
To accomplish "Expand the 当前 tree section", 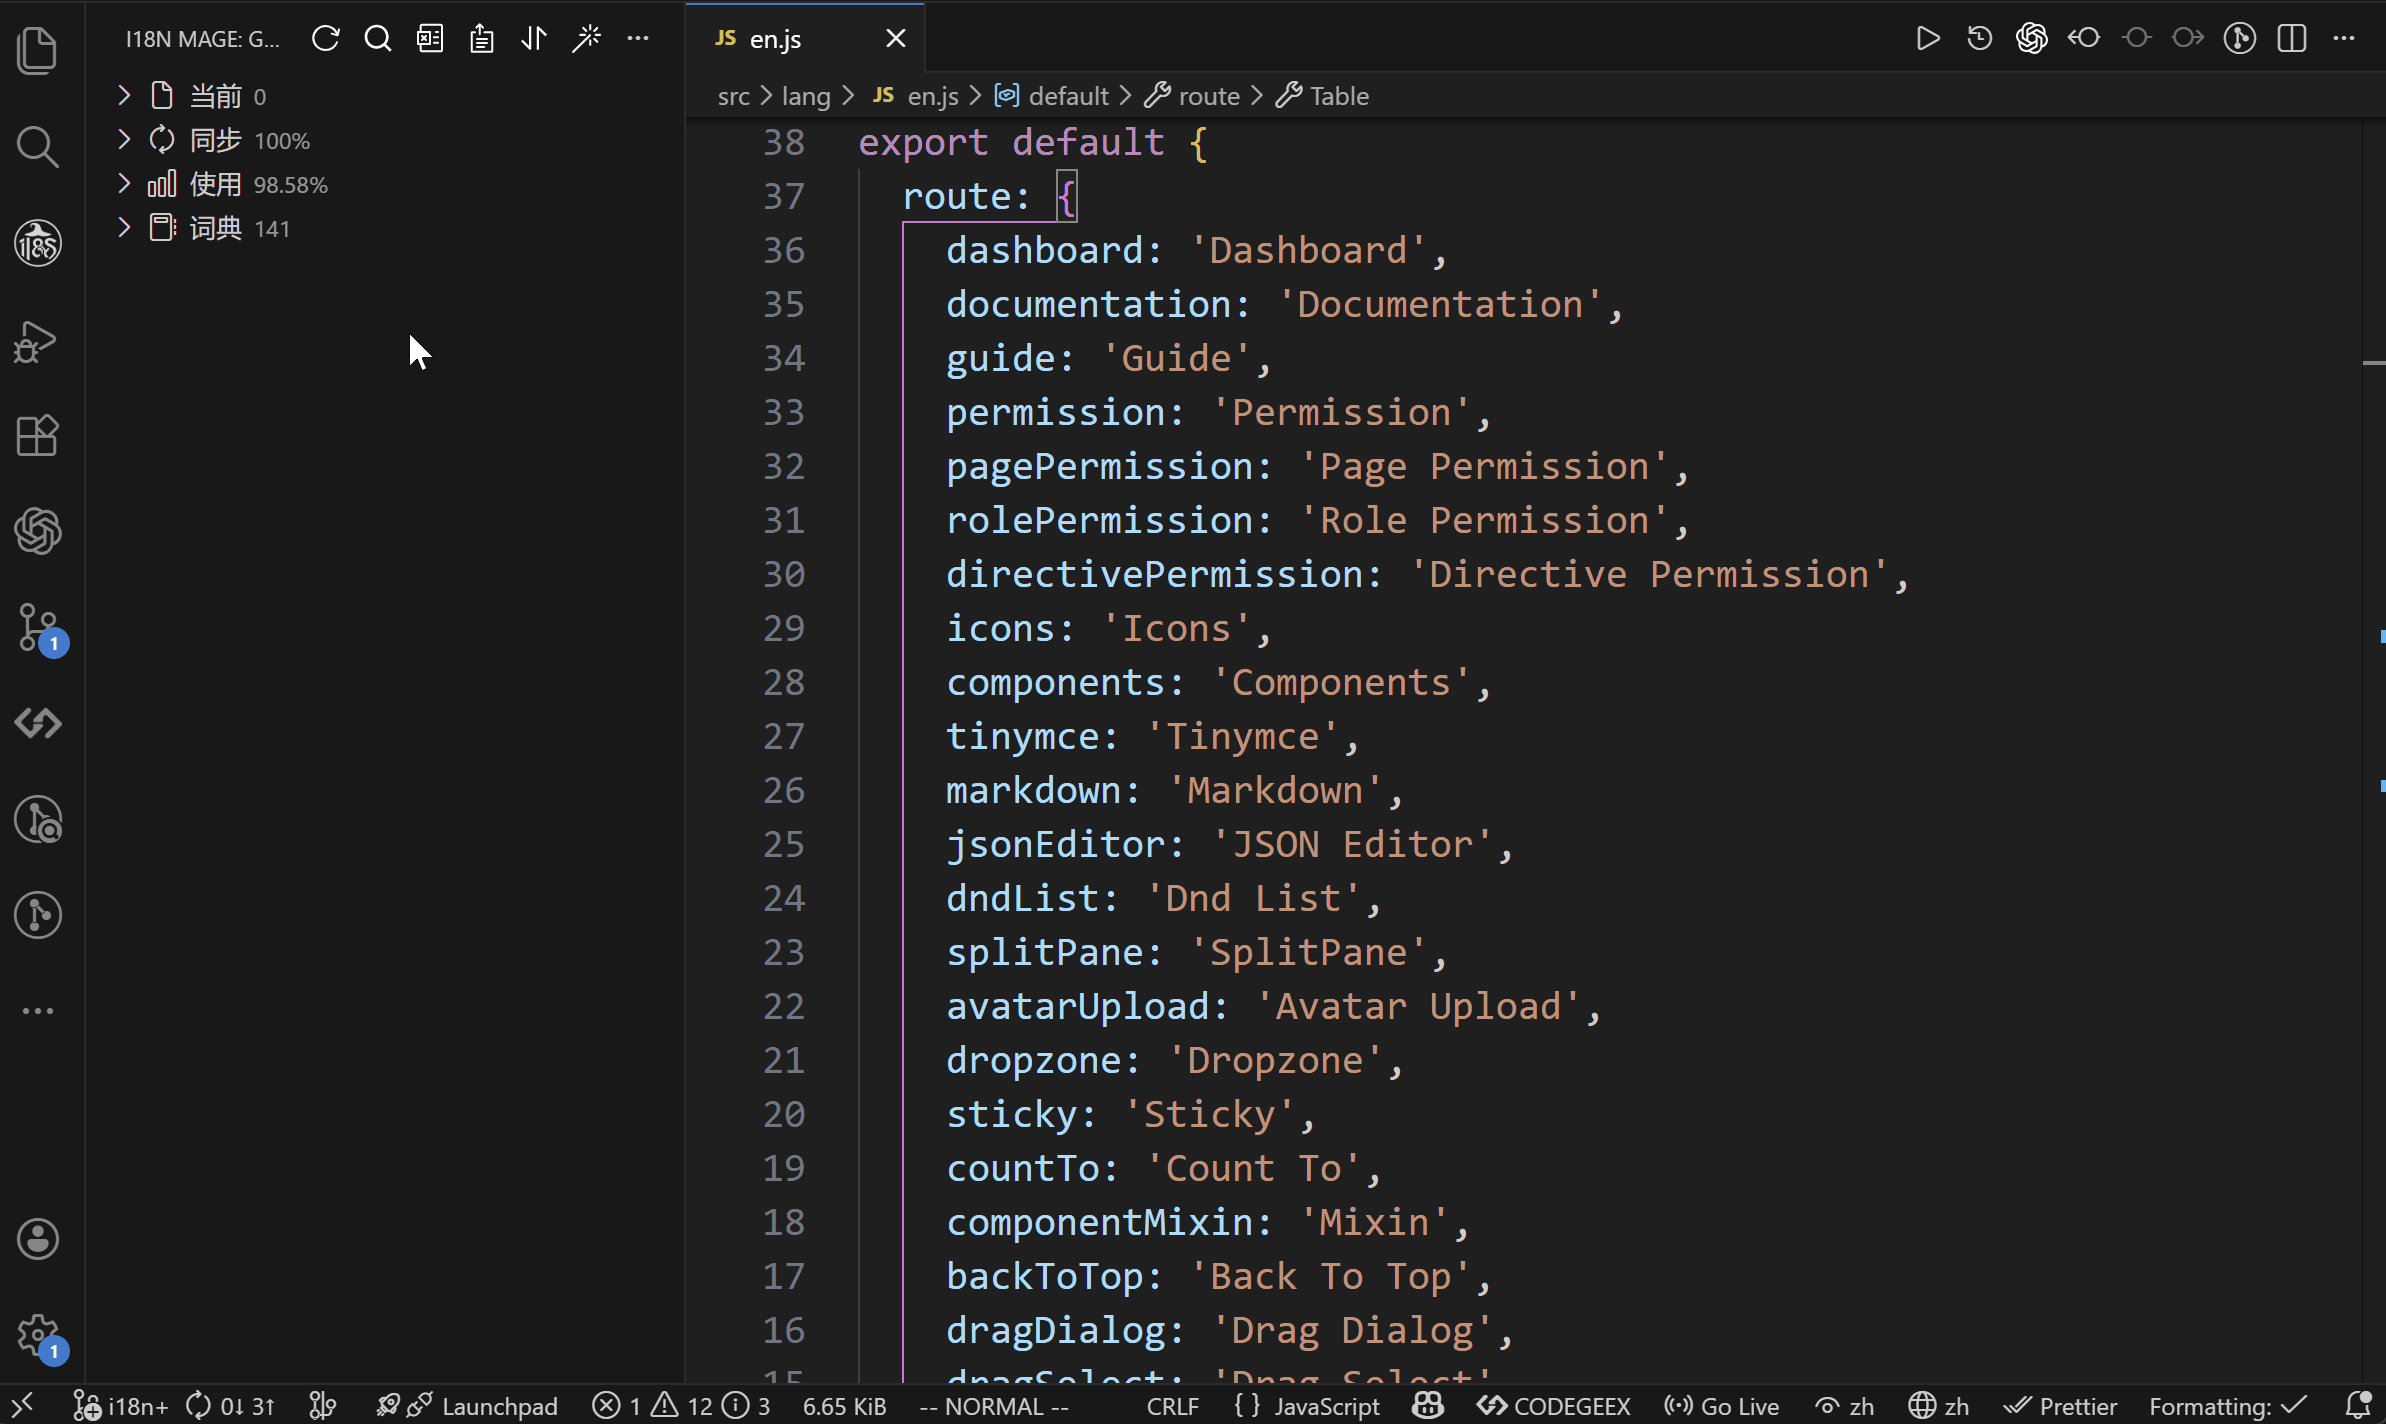I will [x=124, y=96].
